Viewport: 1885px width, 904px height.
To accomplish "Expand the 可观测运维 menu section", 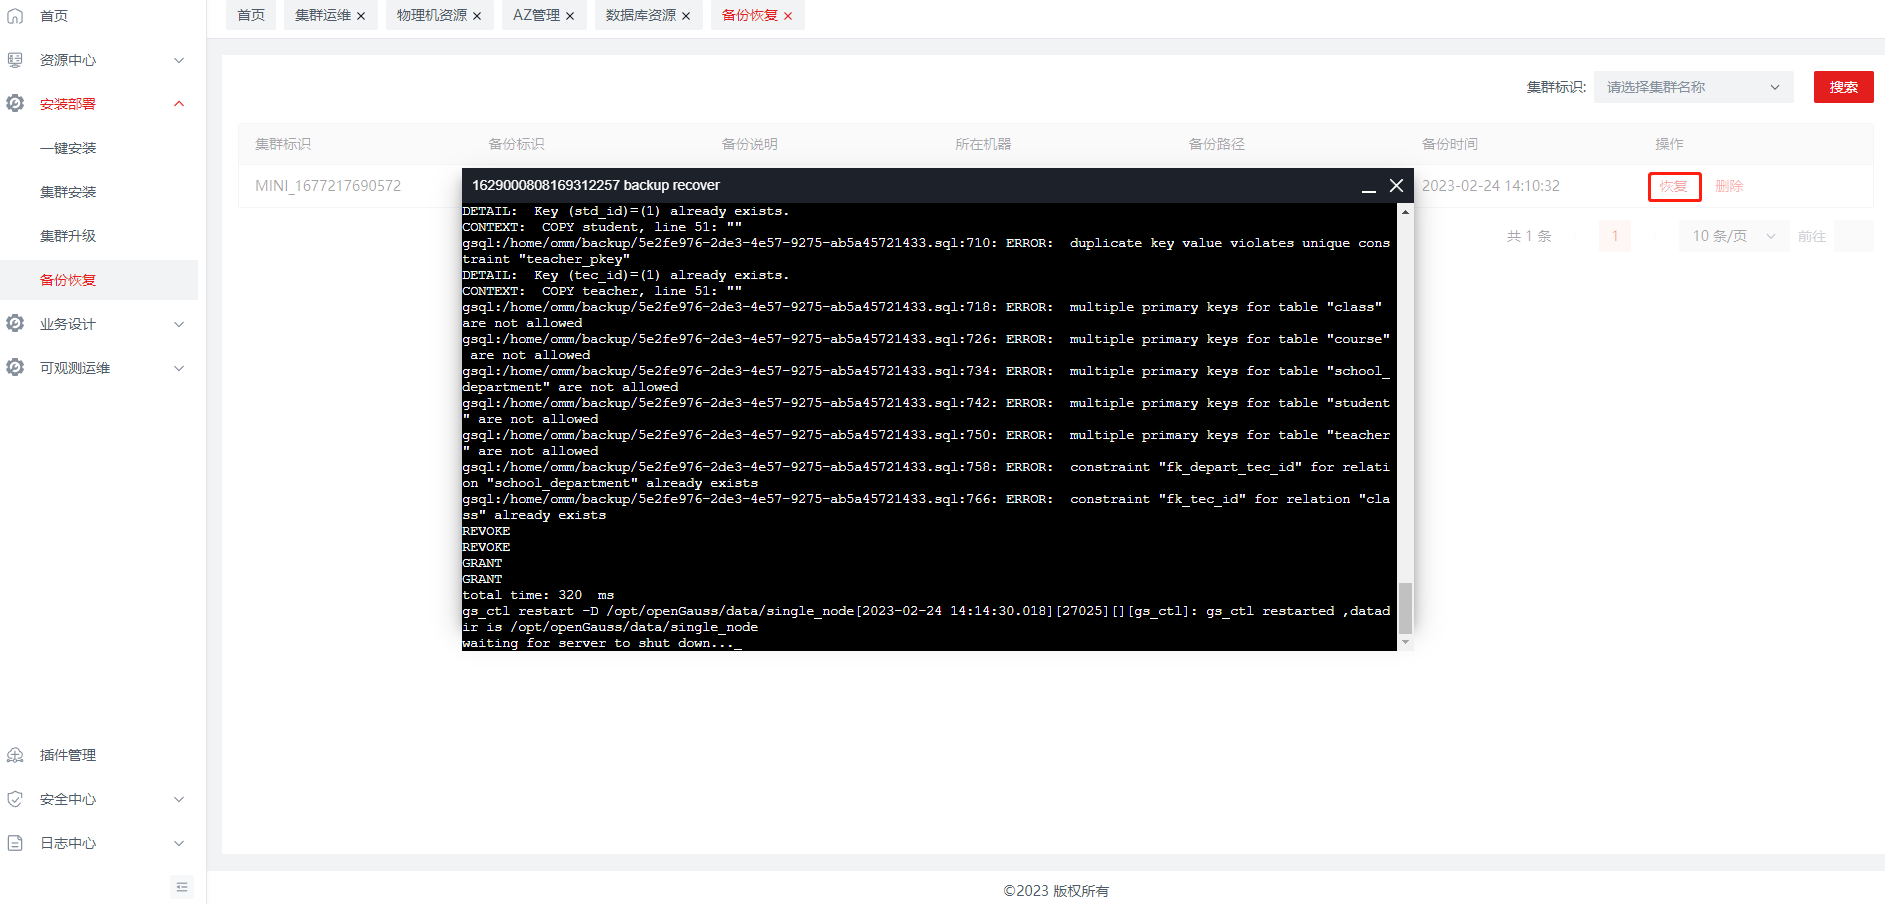I will pos(179,368).
